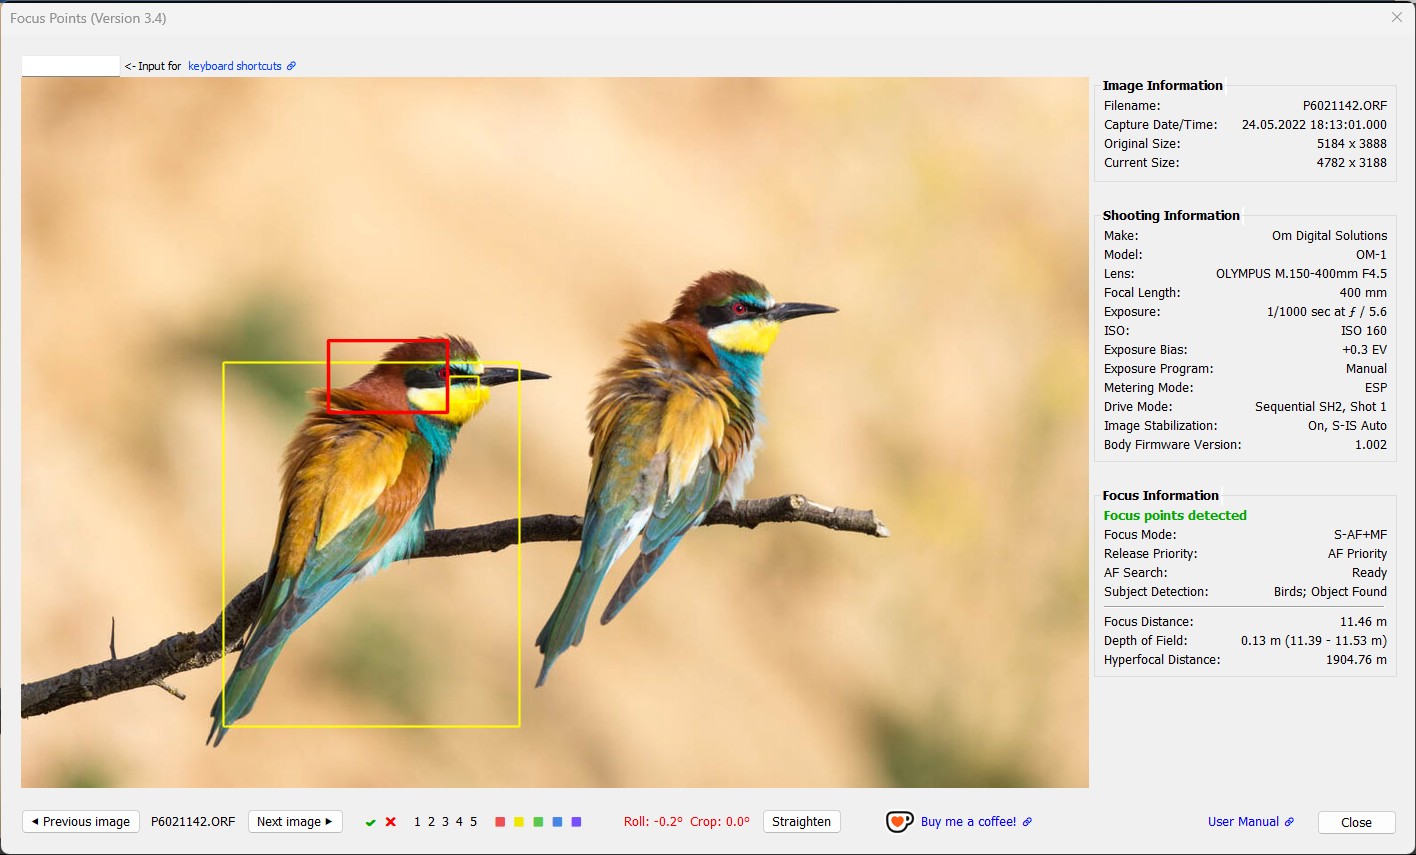This screenshot has height=855, width=1416.
Task: Click the Focal Length value 400 mm
Action: click(x=1363, y=293)
